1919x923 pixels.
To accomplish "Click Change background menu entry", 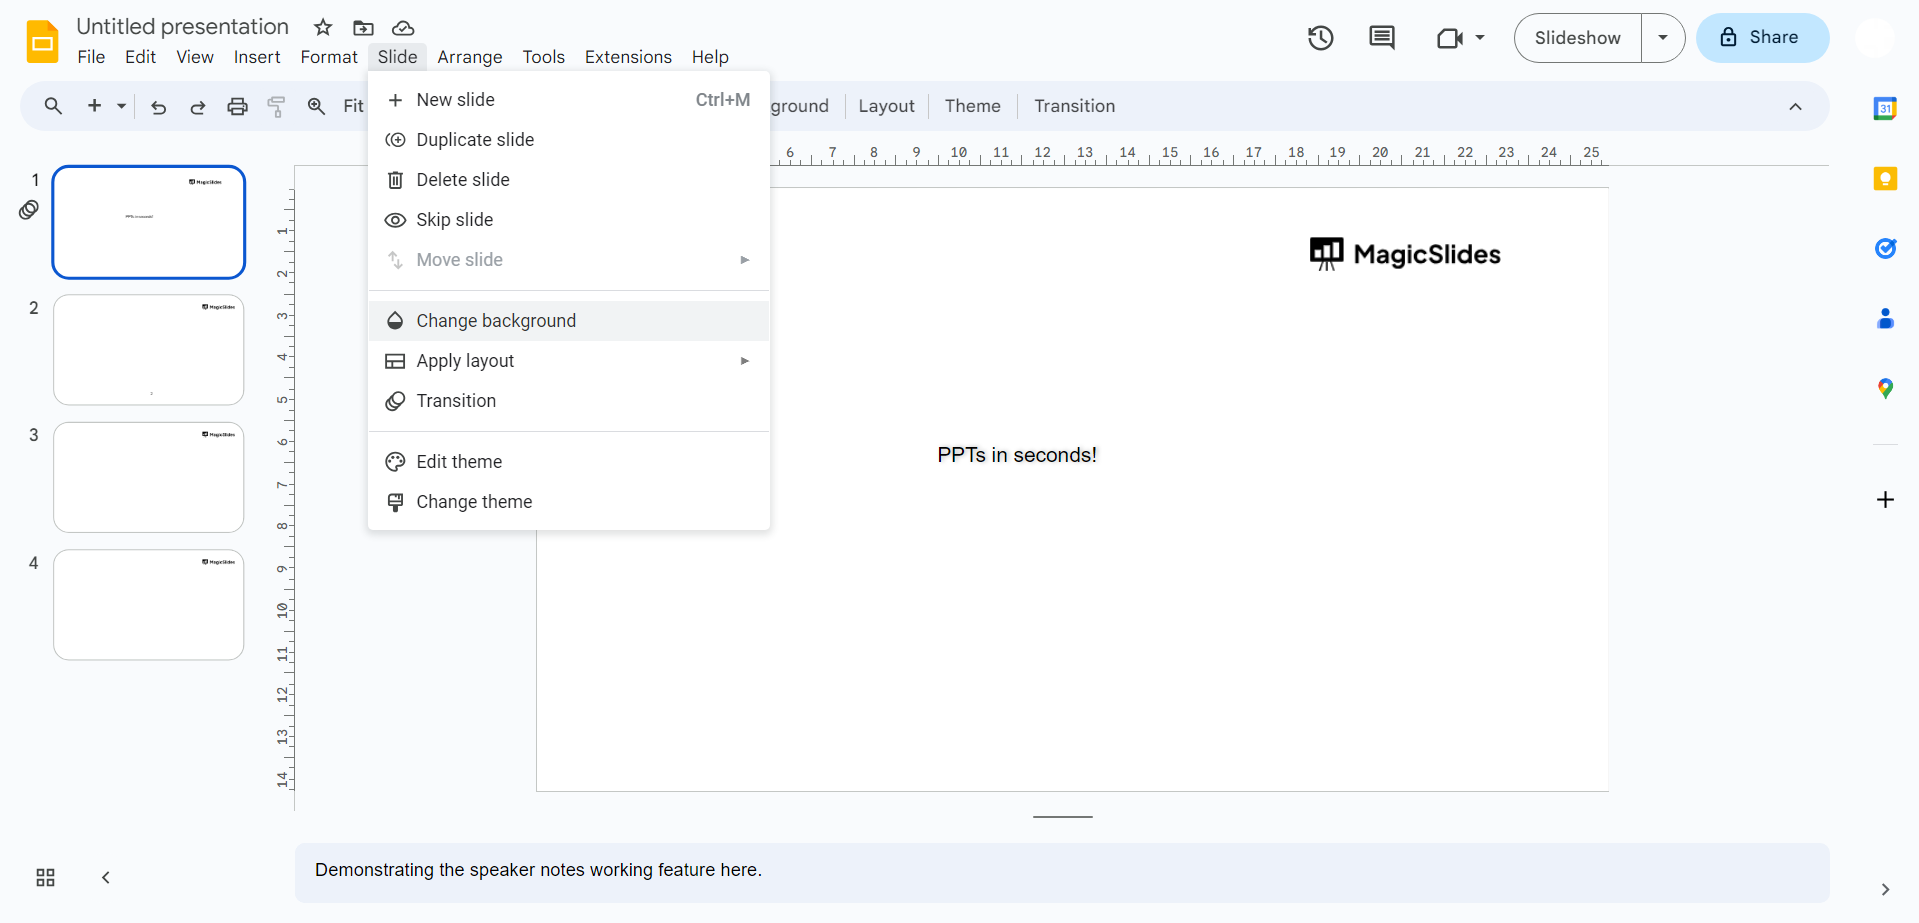I will coord(569,321).
